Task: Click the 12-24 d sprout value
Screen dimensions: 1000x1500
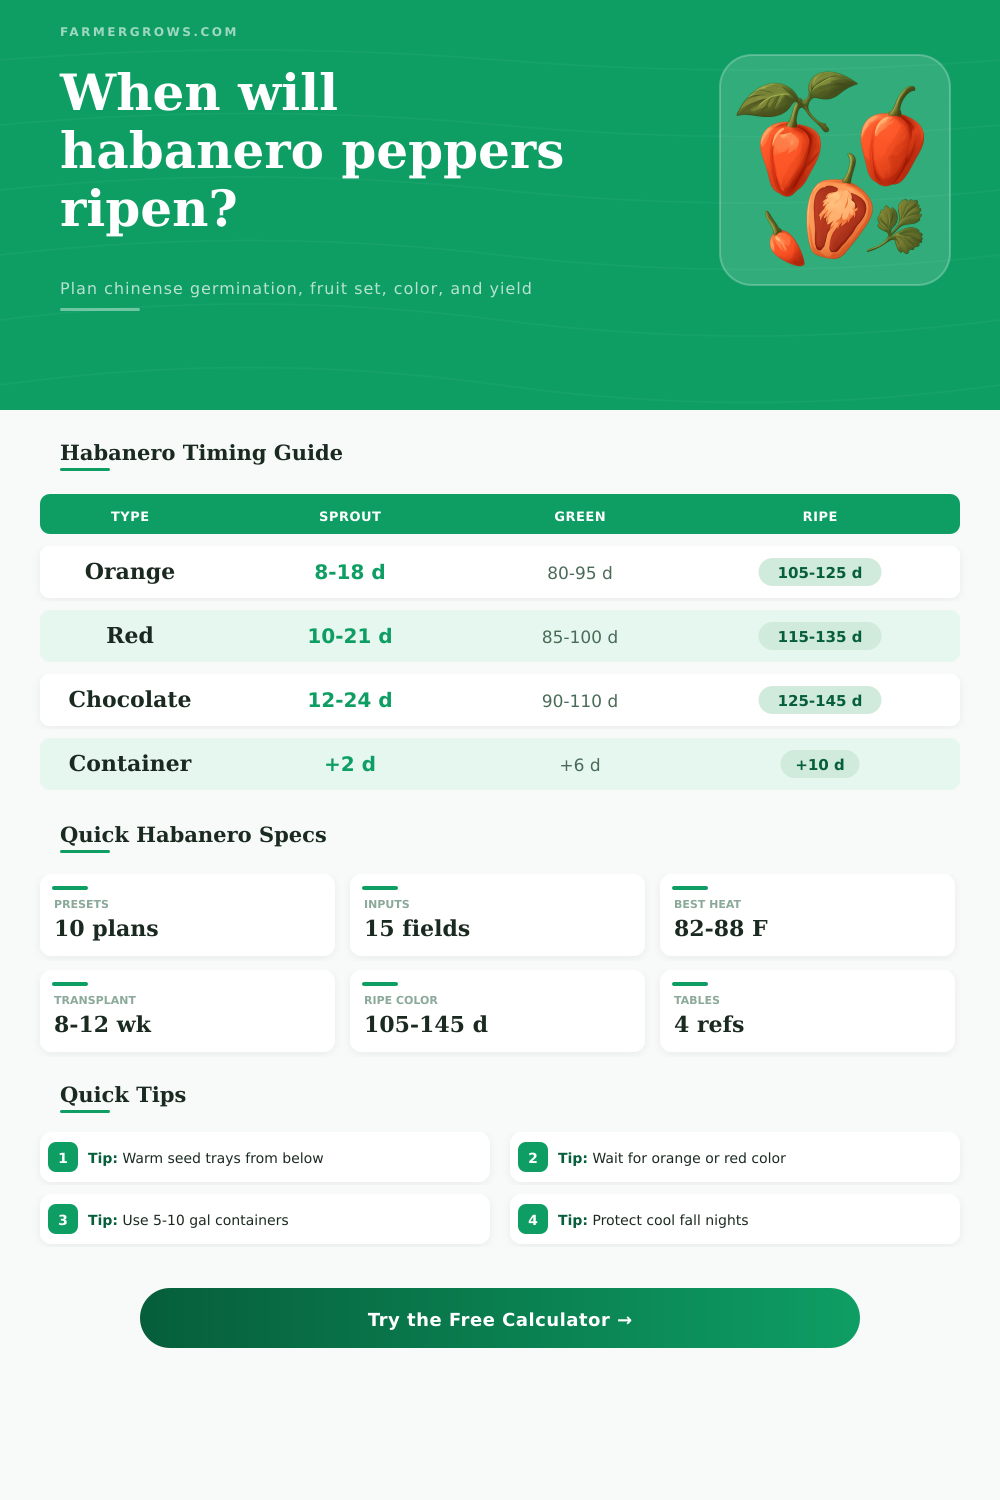Action: coord(350,700)
